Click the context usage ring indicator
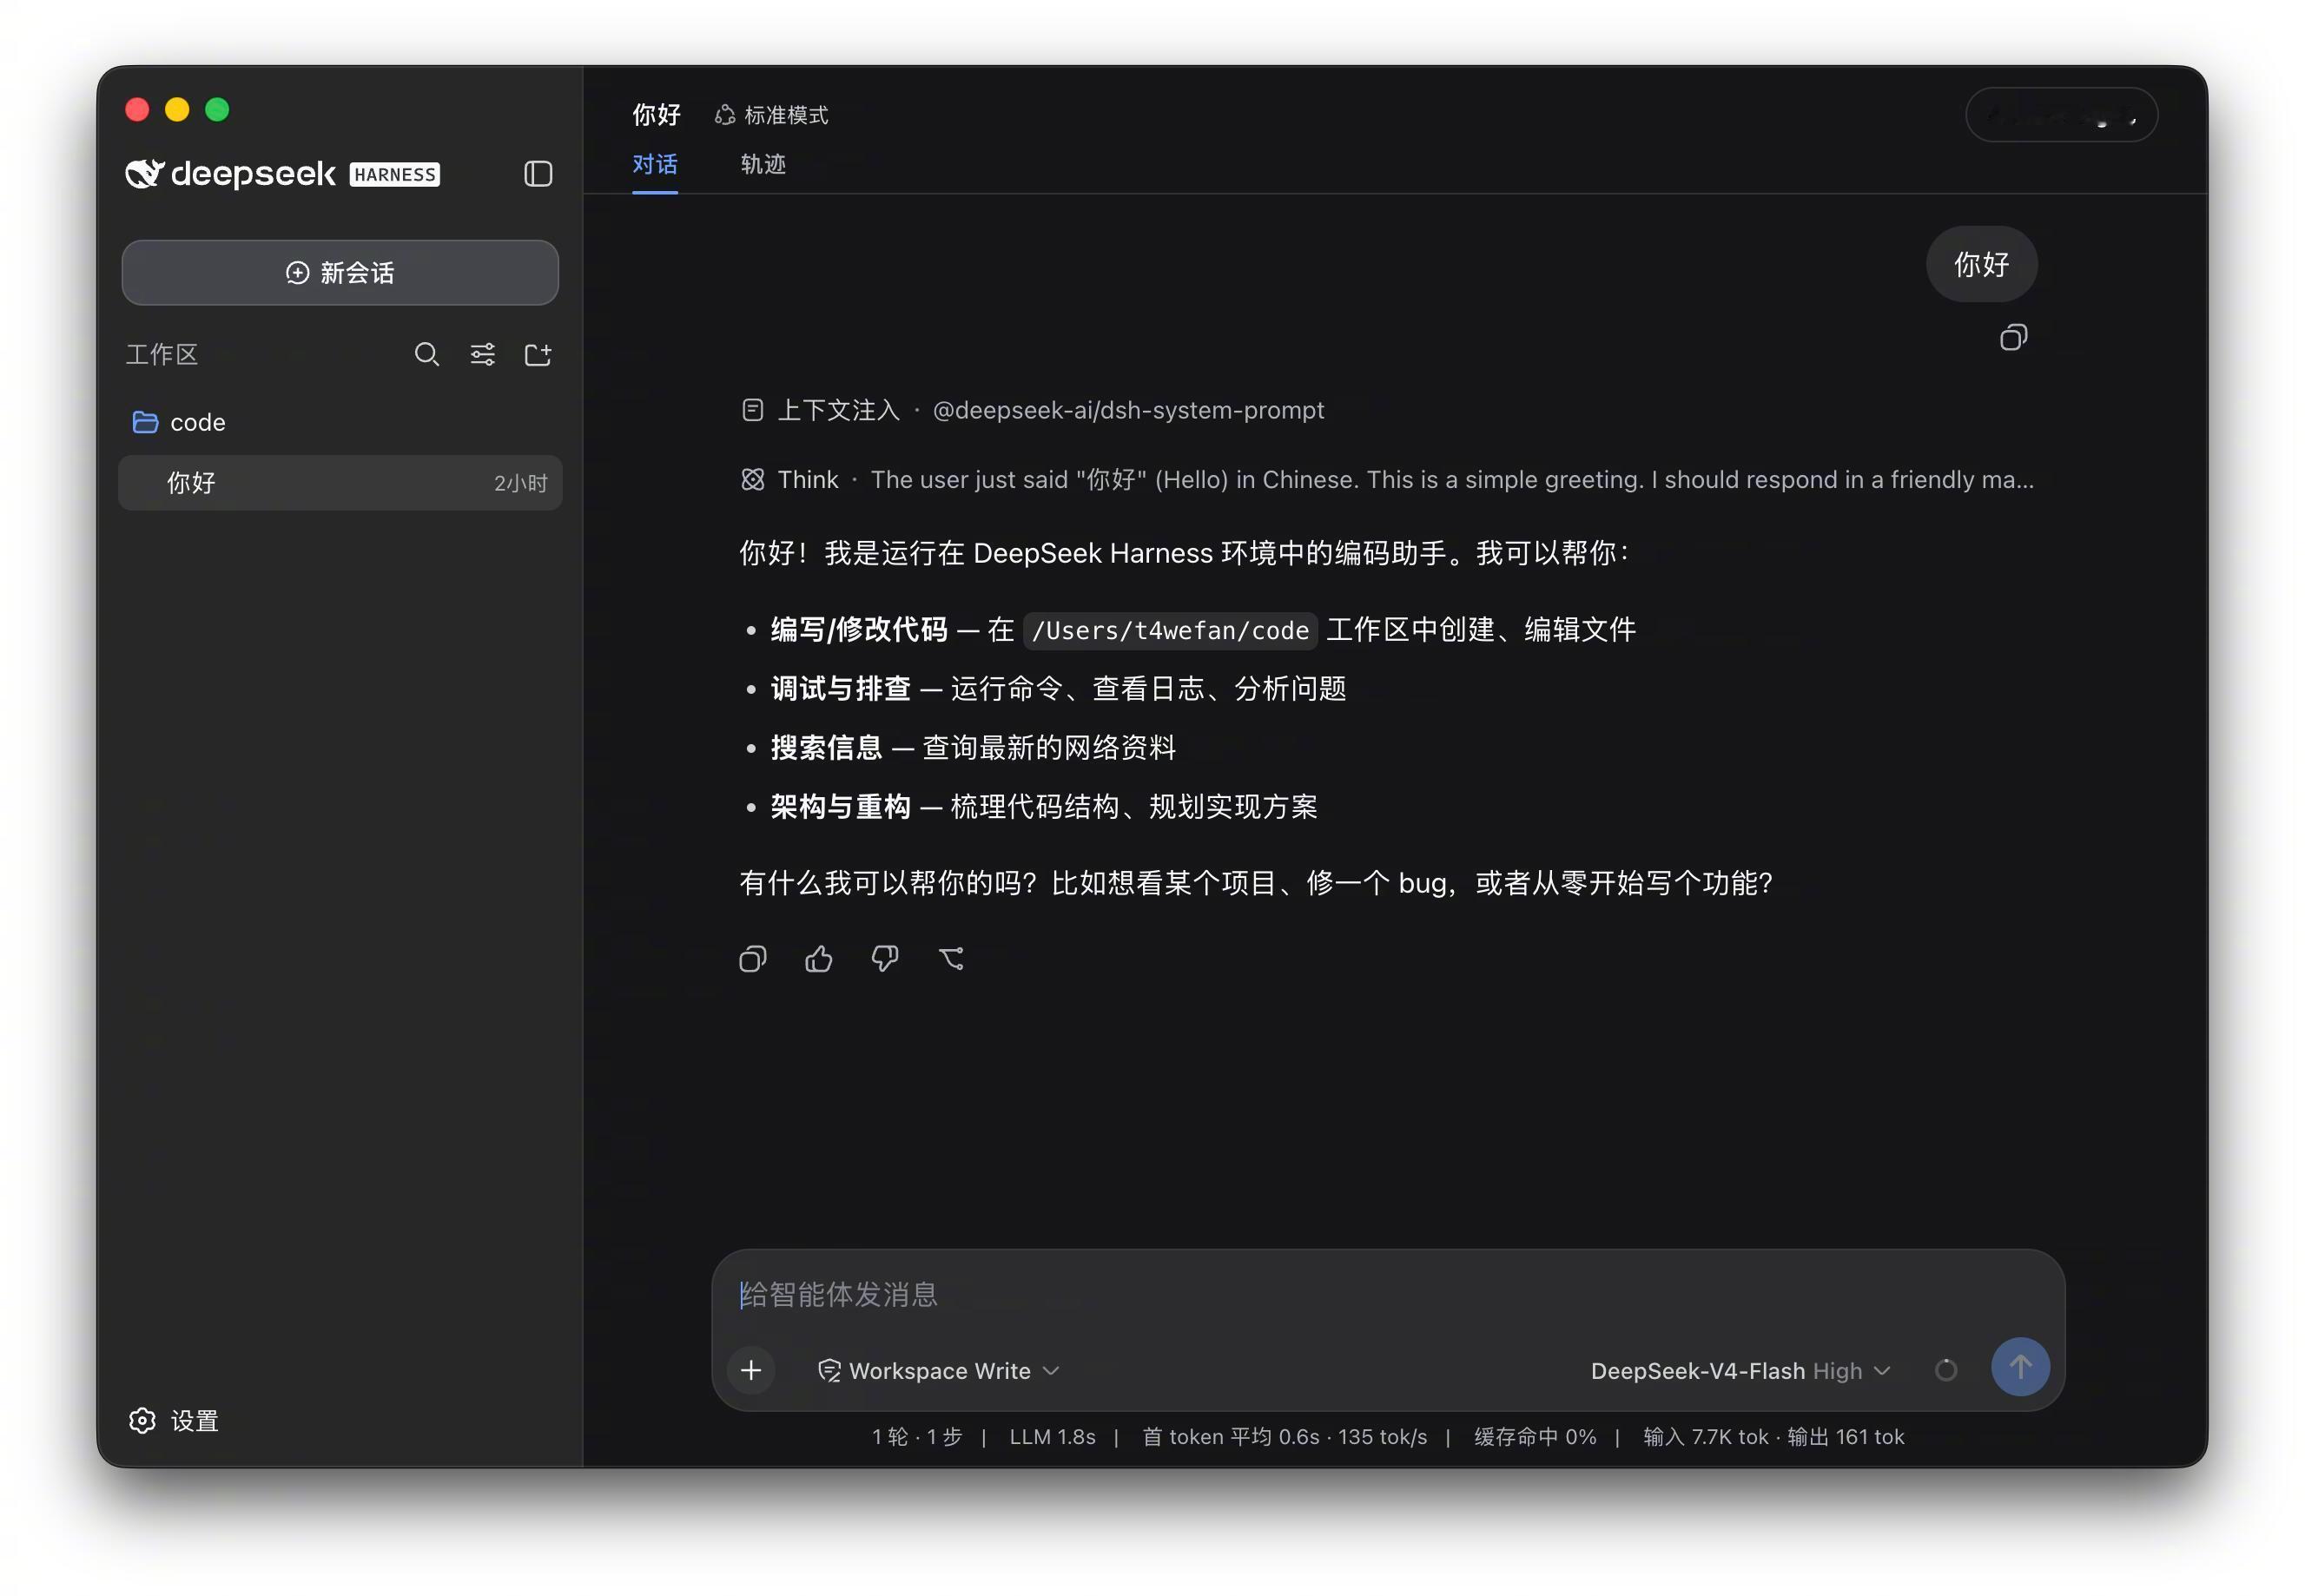 (x=1946, y=1370)
